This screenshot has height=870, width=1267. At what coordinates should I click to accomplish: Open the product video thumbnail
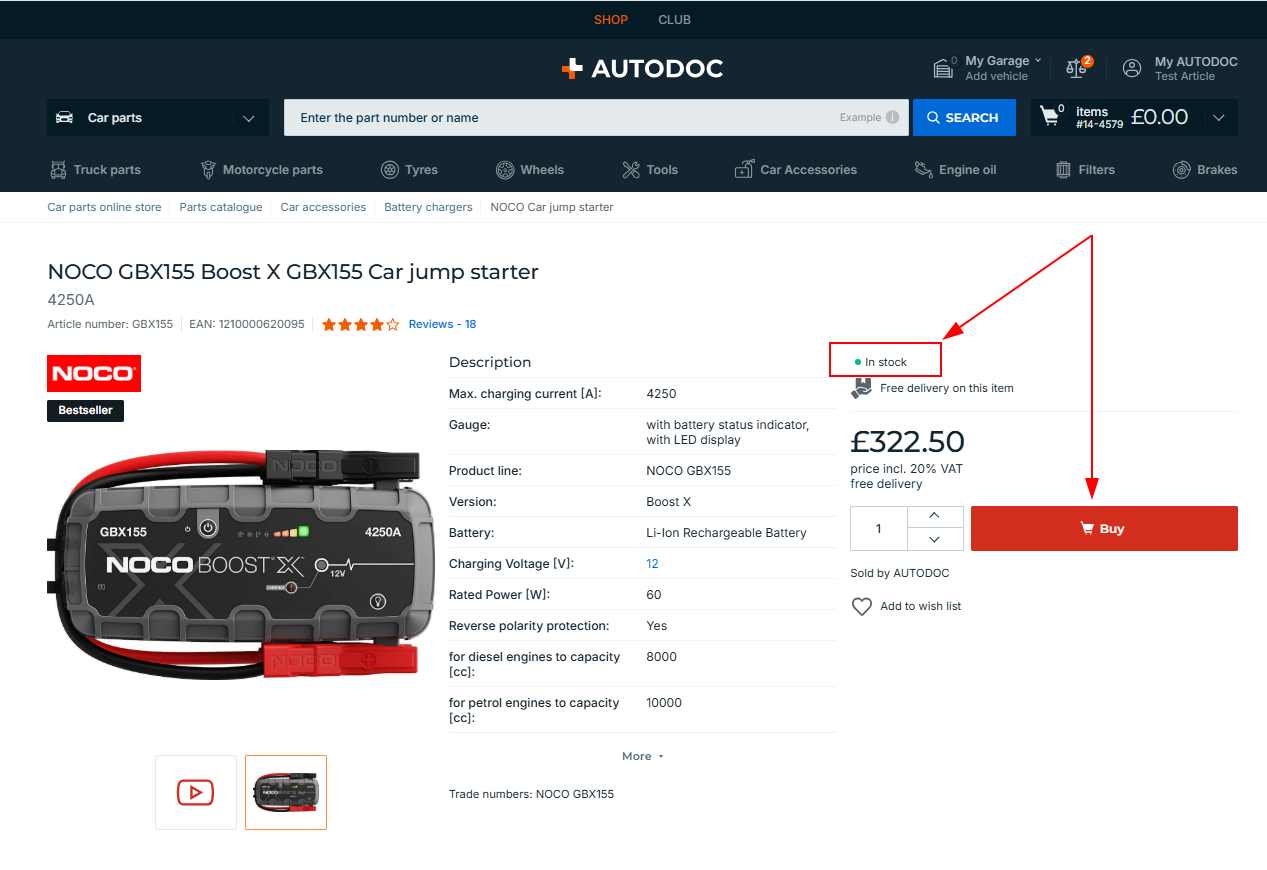(196, 792)
